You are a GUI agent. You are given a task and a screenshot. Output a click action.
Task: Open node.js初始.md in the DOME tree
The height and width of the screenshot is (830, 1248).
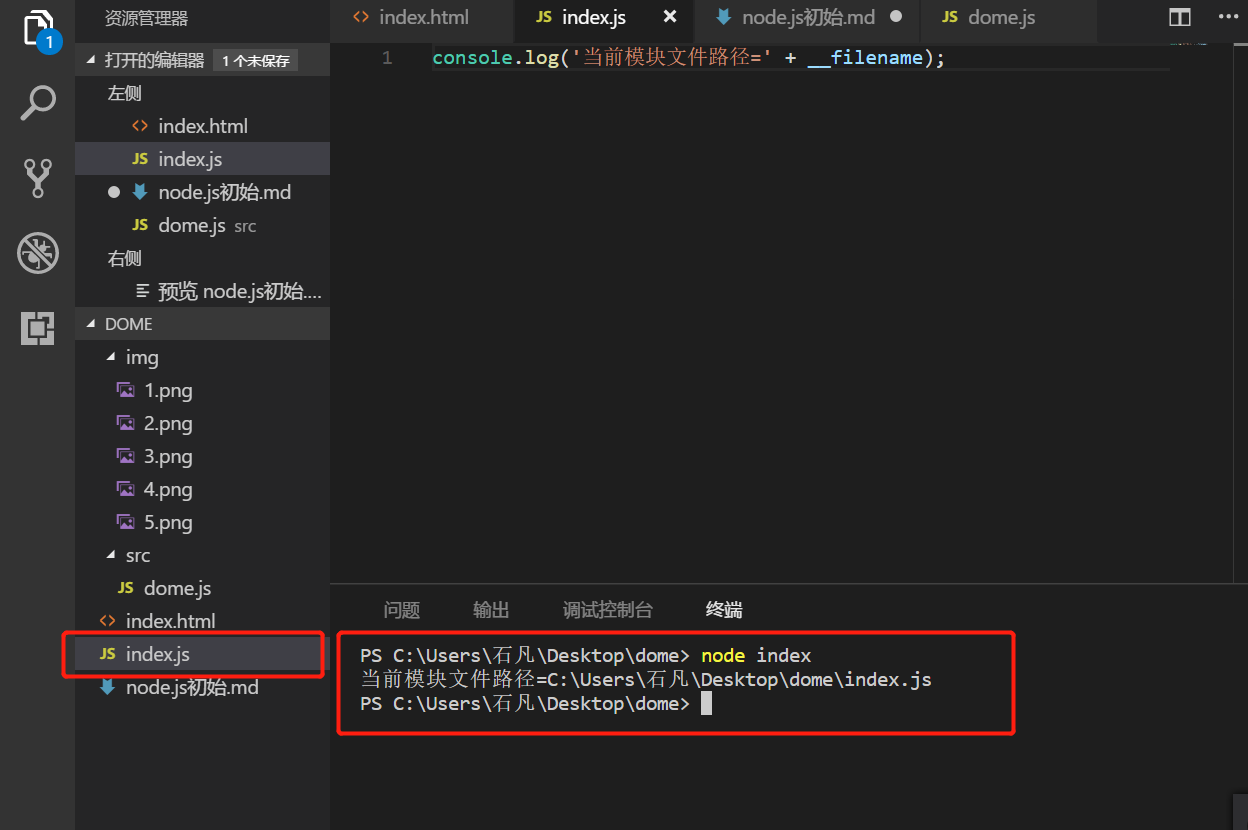(191, 687)
